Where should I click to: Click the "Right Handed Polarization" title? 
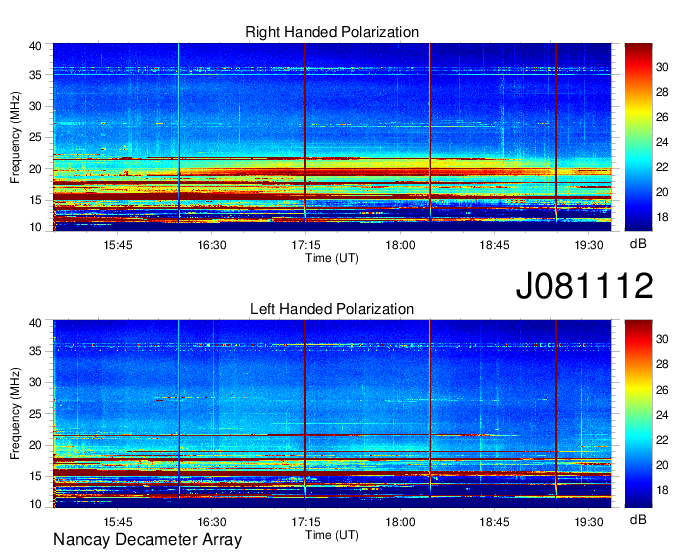click(332, 32)
